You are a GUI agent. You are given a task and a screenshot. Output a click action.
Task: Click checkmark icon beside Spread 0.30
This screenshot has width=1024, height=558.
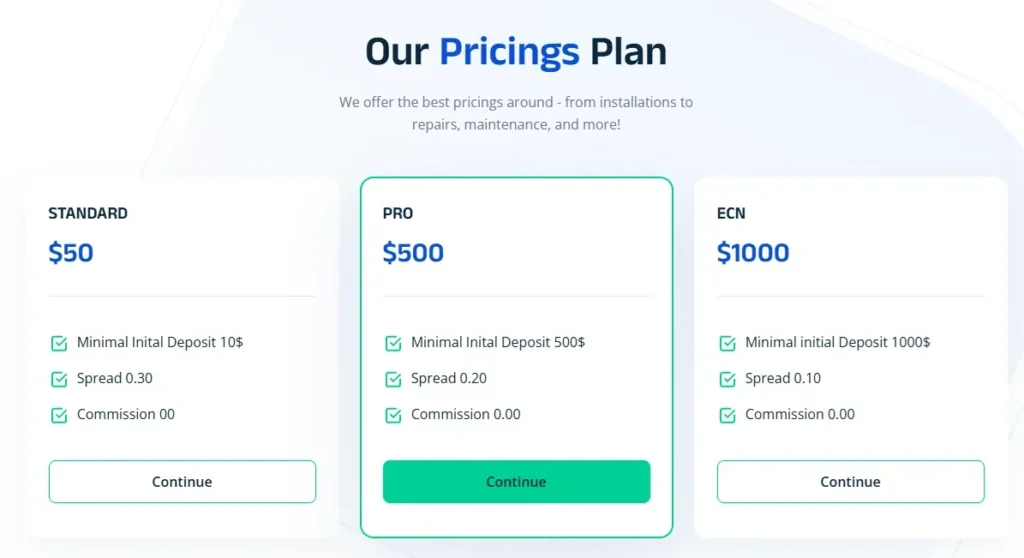tap(59, 379)
